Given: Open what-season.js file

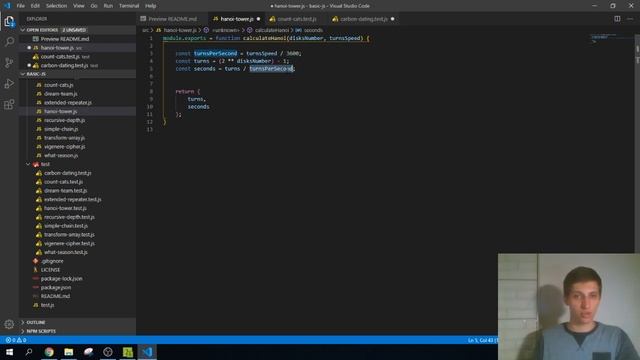Looking at the screenshot, I should point(61,156).
